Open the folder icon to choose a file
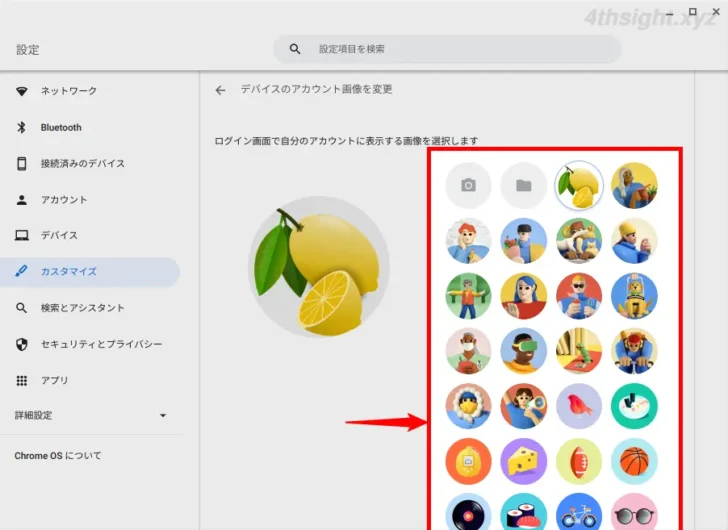The image size is (728, 530). [x=523, y=186]
